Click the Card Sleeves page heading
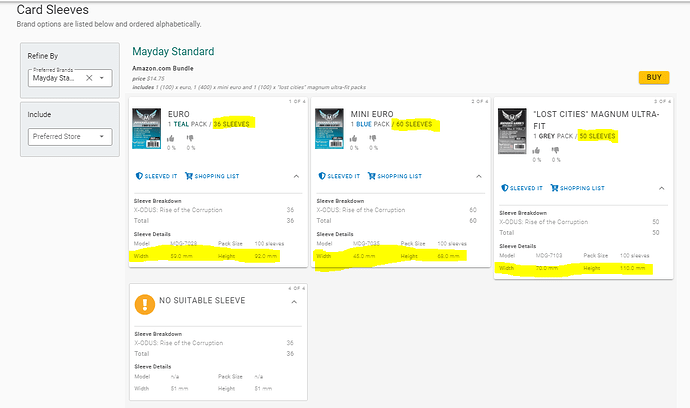The width and height of the screenshot is (690, 408). (52, 10)
